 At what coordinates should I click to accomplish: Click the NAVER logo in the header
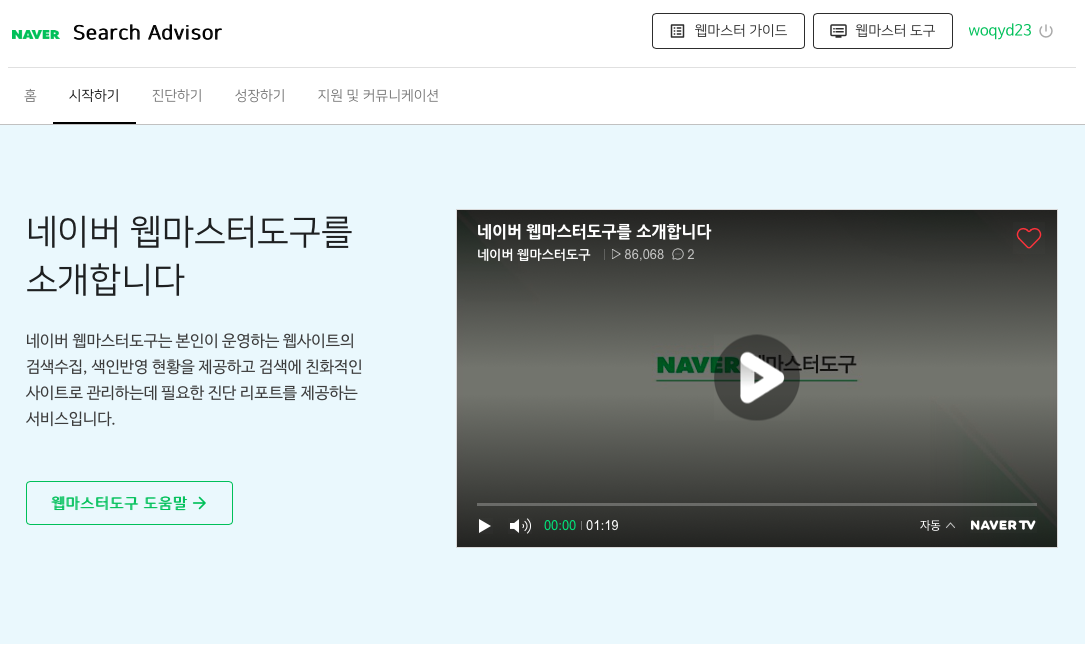(35, 34)
